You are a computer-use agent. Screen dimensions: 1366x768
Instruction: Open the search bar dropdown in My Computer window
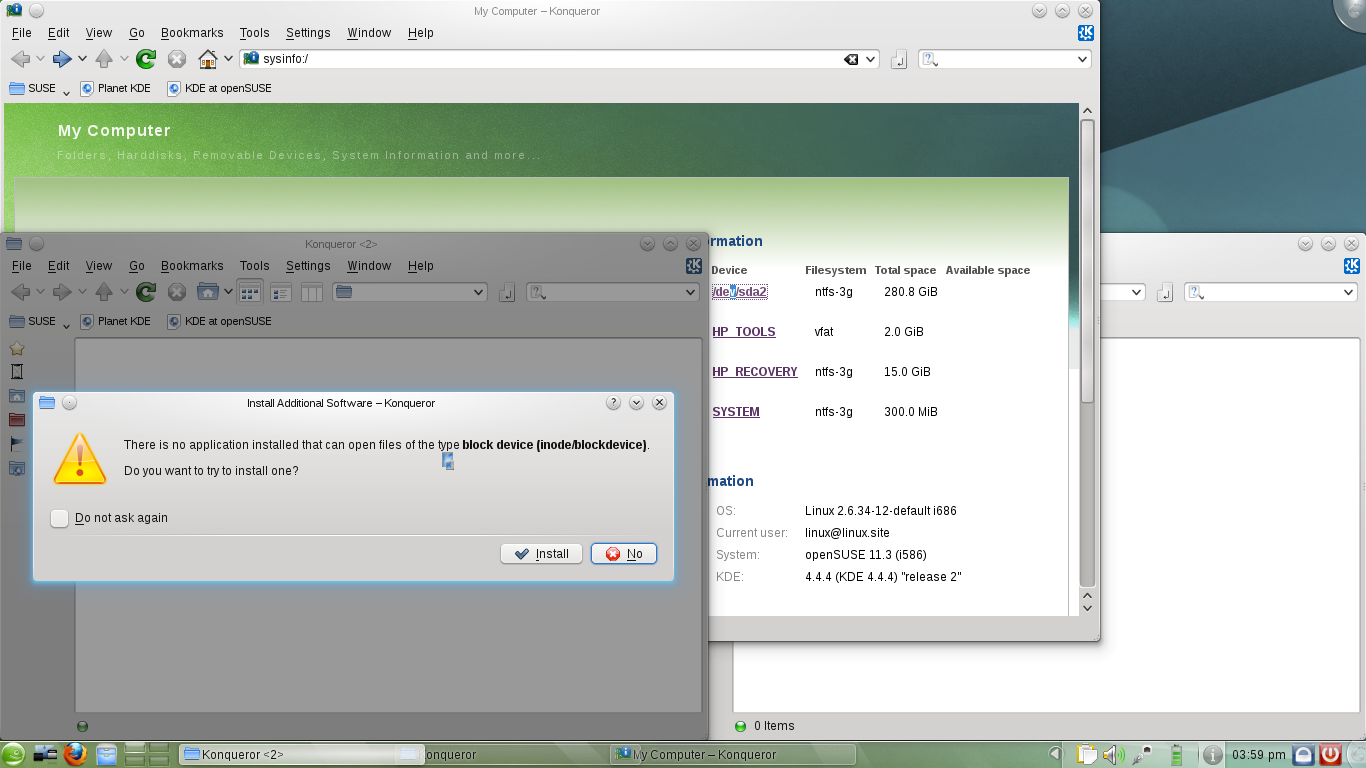[1082, 59]
